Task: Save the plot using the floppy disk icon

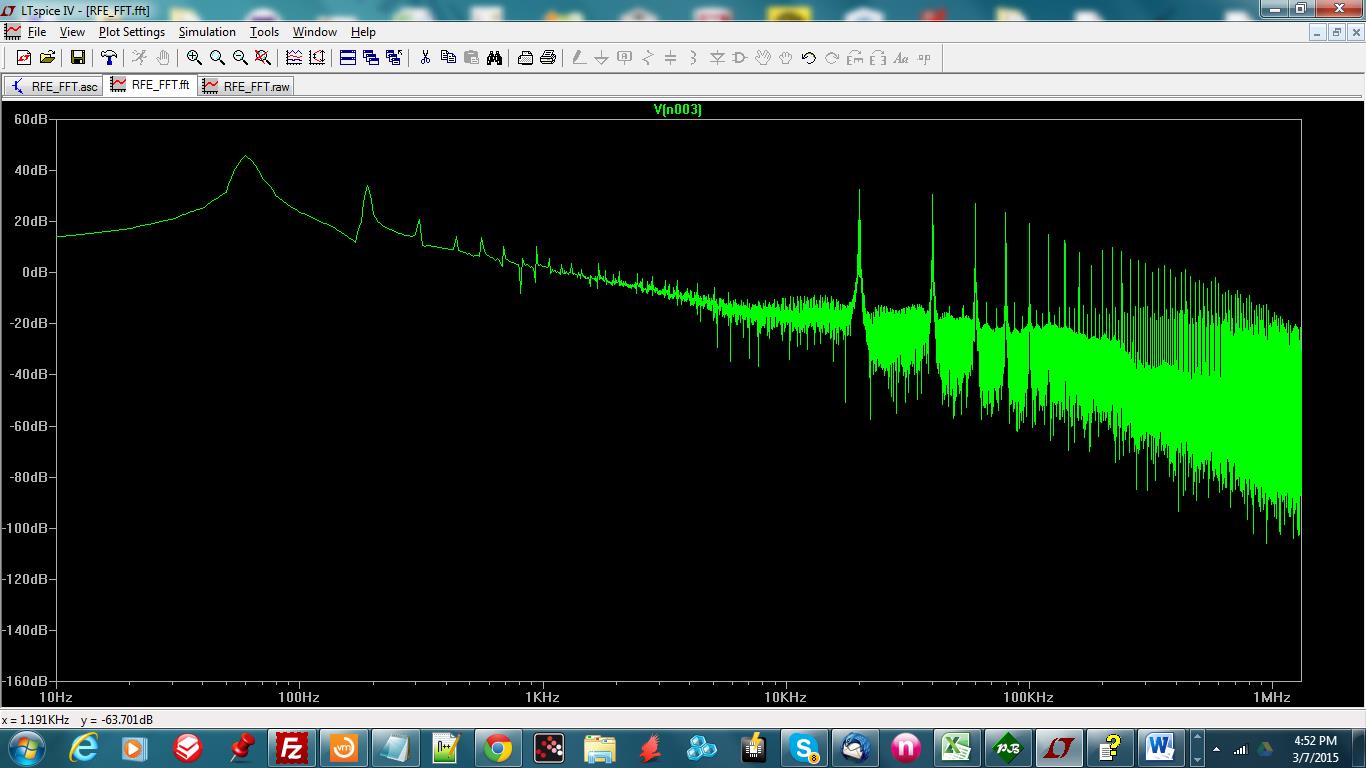Action: click(x=77, y=58)
